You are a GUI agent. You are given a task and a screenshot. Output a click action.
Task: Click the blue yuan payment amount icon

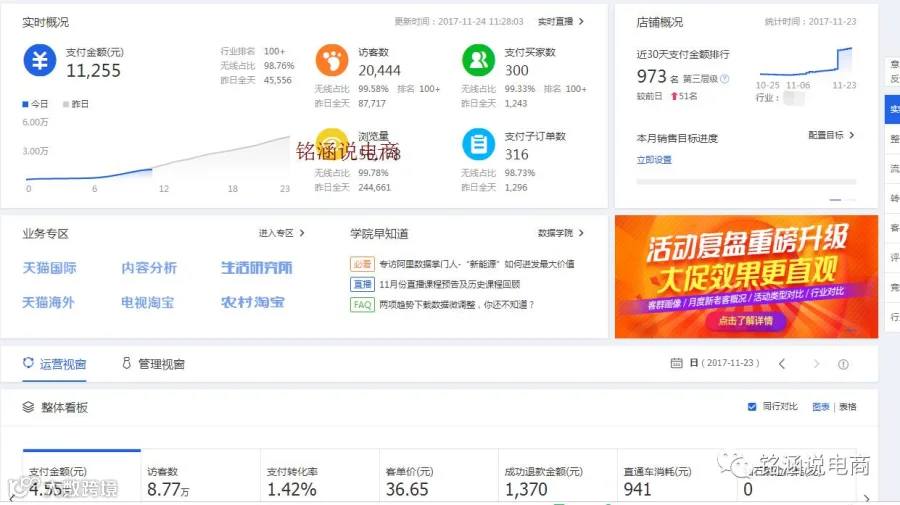coord(40,60)
